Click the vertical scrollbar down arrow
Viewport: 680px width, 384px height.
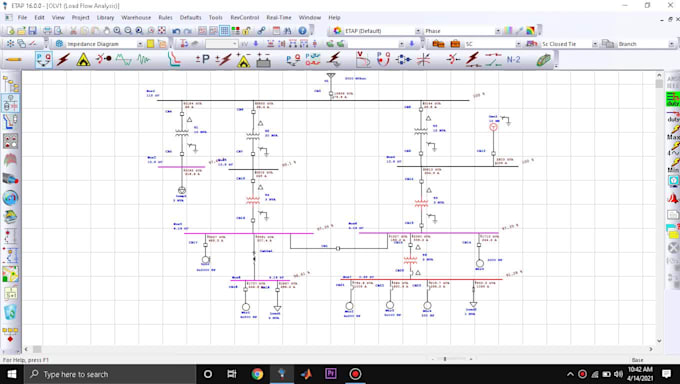[x=659, y=341]
